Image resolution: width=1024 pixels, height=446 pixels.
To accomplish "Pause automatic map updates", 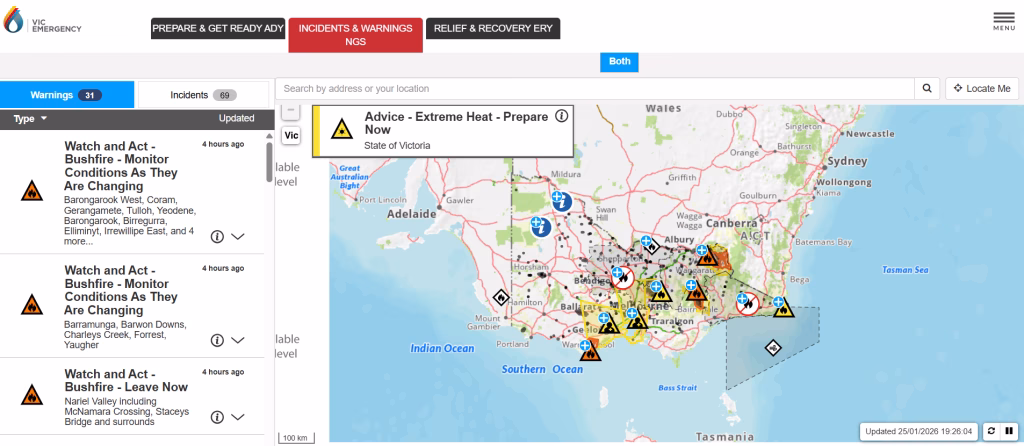I will [x=1009, y=431].
